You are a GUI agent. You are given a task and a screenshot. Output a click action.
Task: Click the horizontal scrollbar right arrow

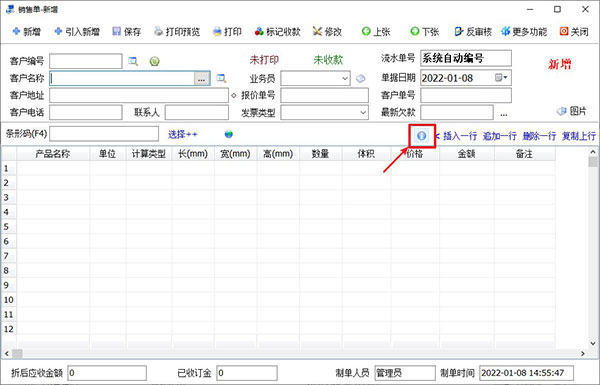pyautogui.click(x=582, y=353)
